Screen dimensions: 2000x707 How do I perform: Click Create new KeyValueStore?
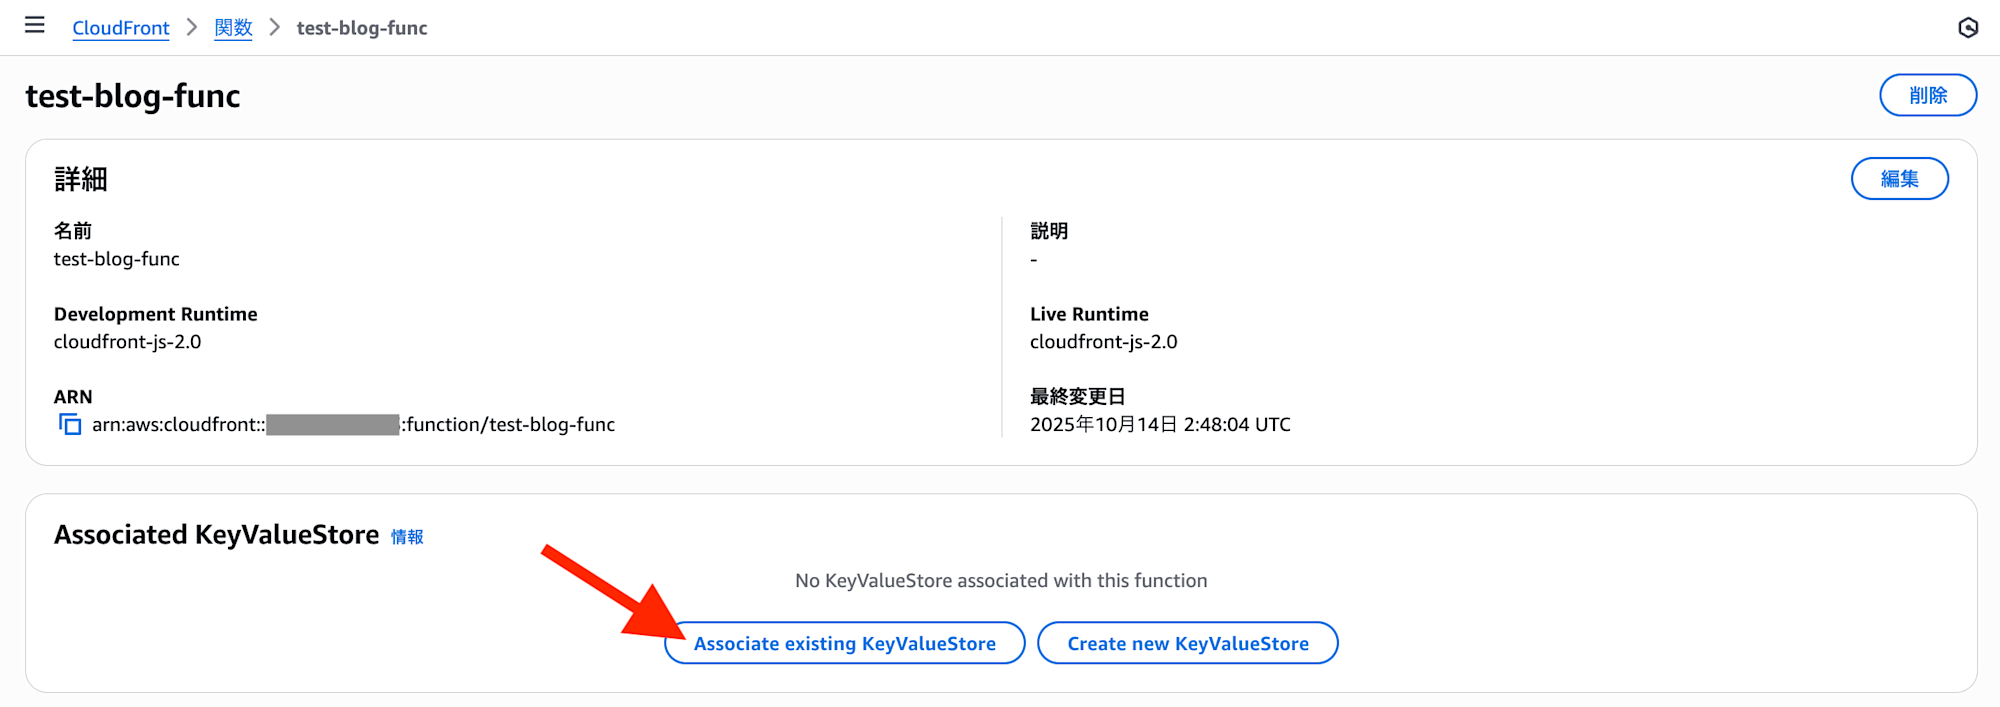pyautogui.click(x=1187, y=644)
